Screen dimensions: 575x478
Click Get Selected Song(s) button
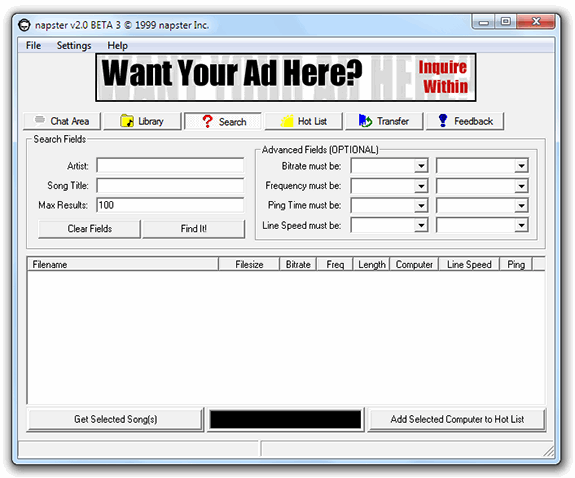click(116, 419)
